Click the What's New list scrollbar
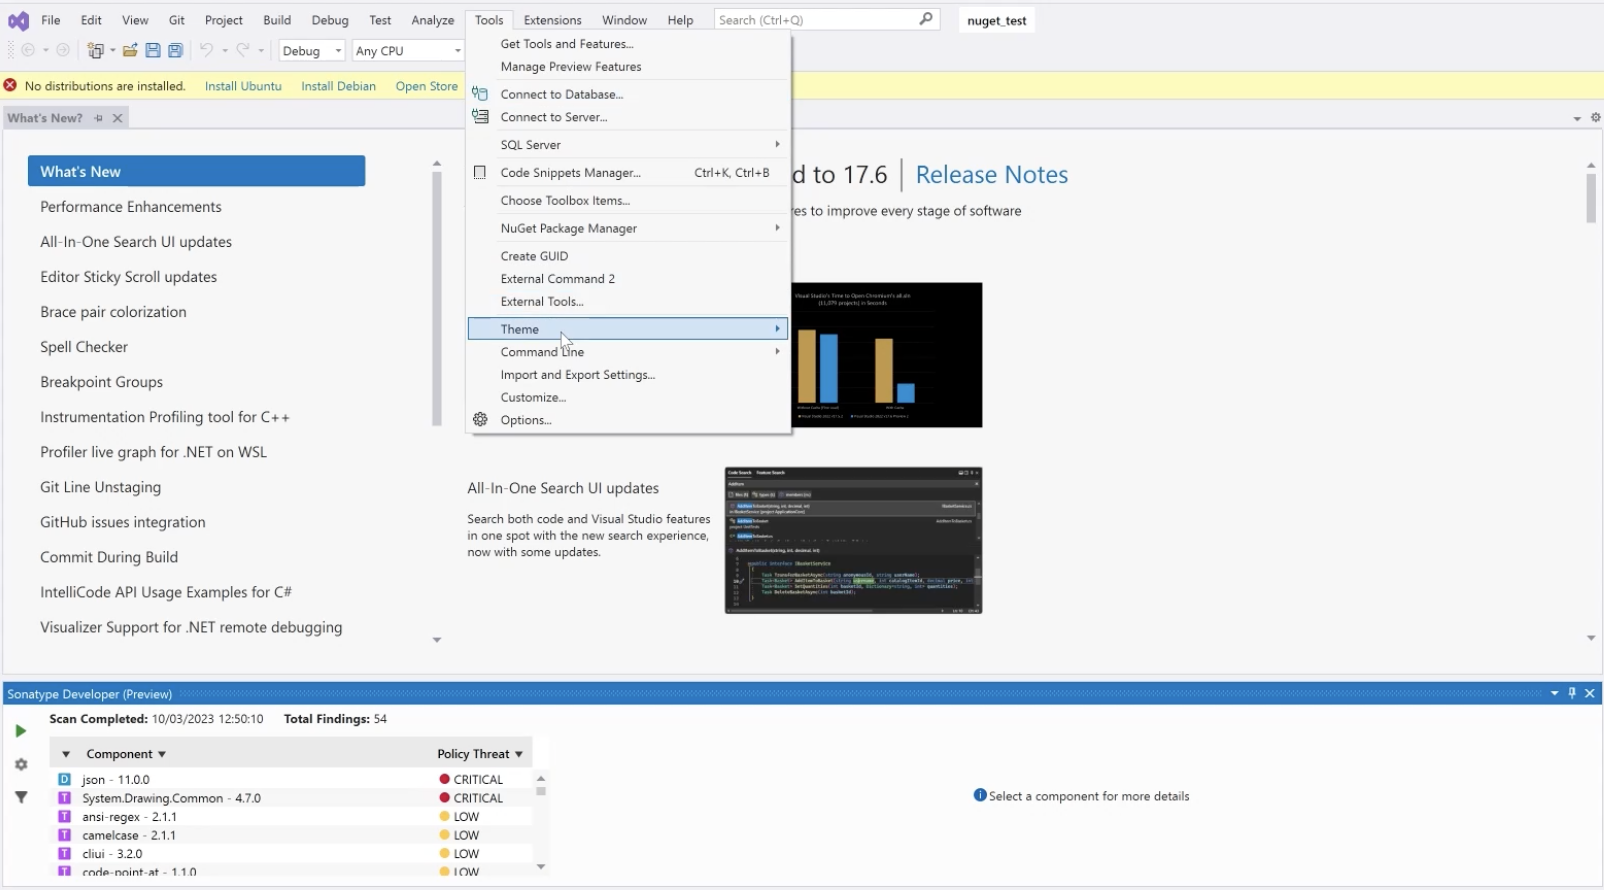 pyautogui.click(x=437, y=298)
